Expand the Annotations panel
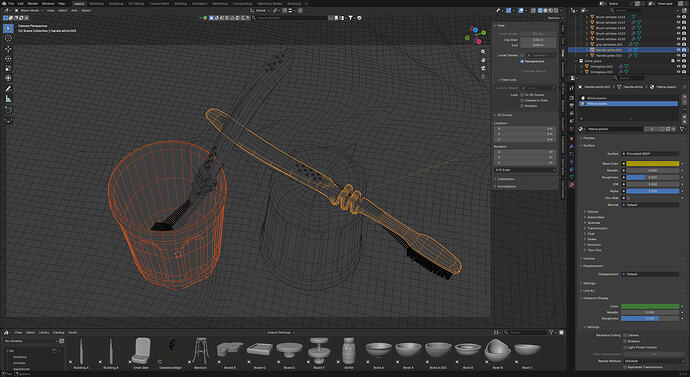 506,187
